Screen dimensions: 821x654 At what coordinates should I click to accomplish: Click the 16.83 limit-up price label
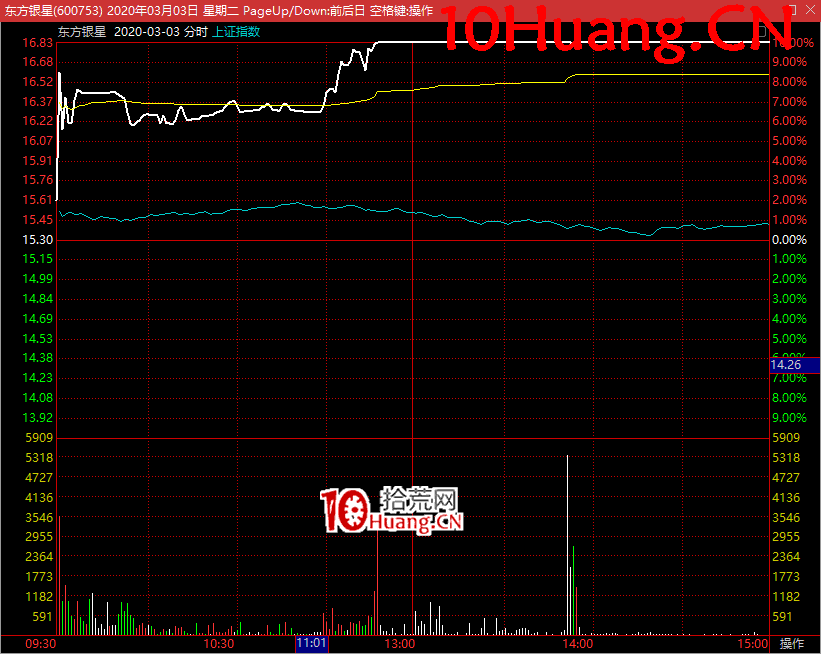[38, 43]
